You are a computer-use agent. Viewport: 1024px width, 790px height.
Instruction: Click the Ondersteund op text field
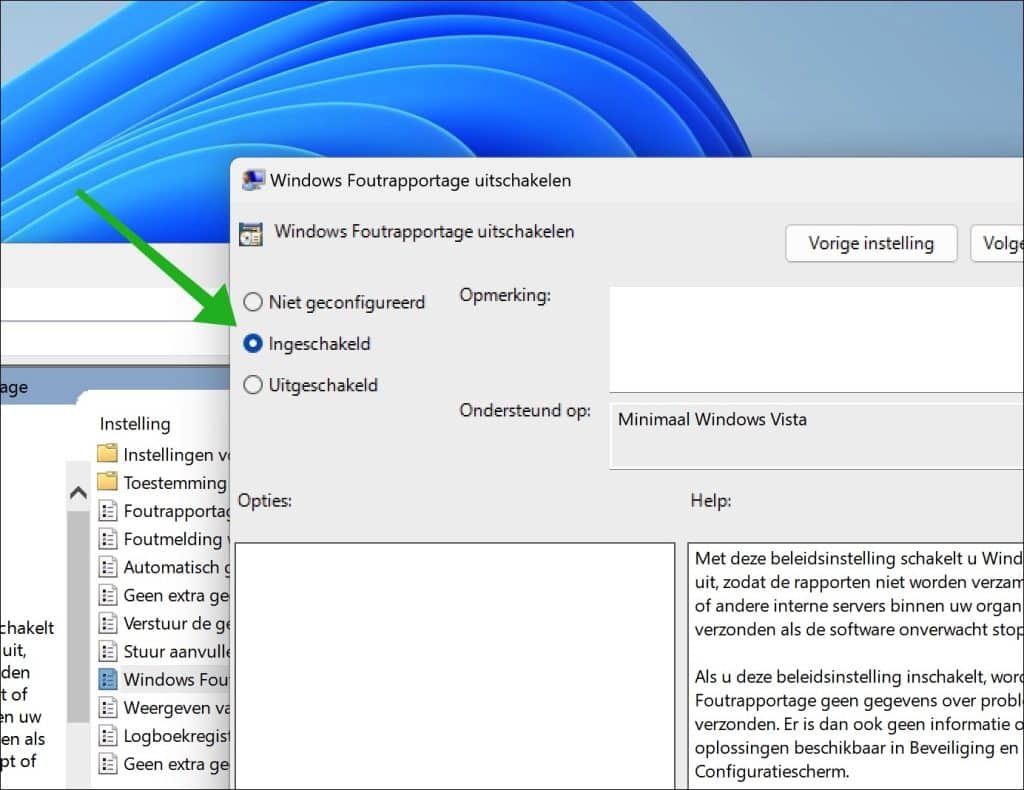tap(816, 435)
